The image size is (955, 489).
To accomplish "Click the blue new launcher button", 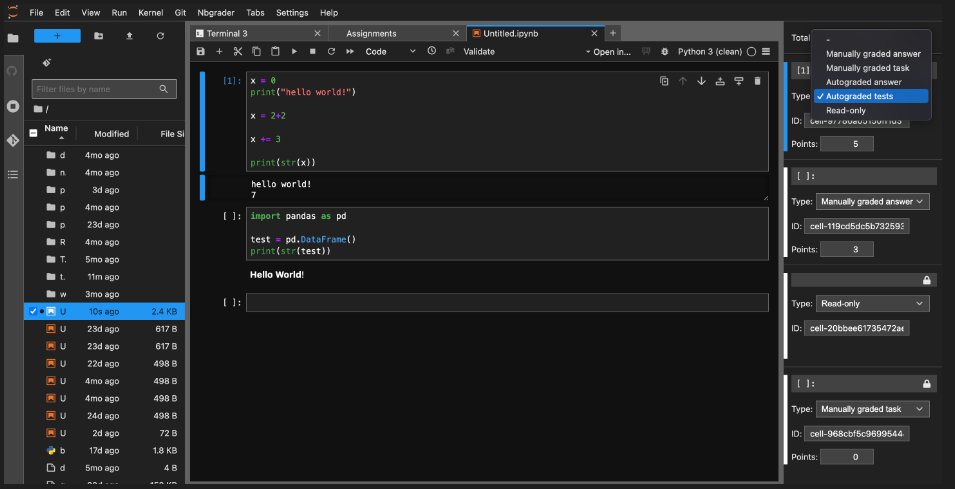I will click(x=57, y=36).
